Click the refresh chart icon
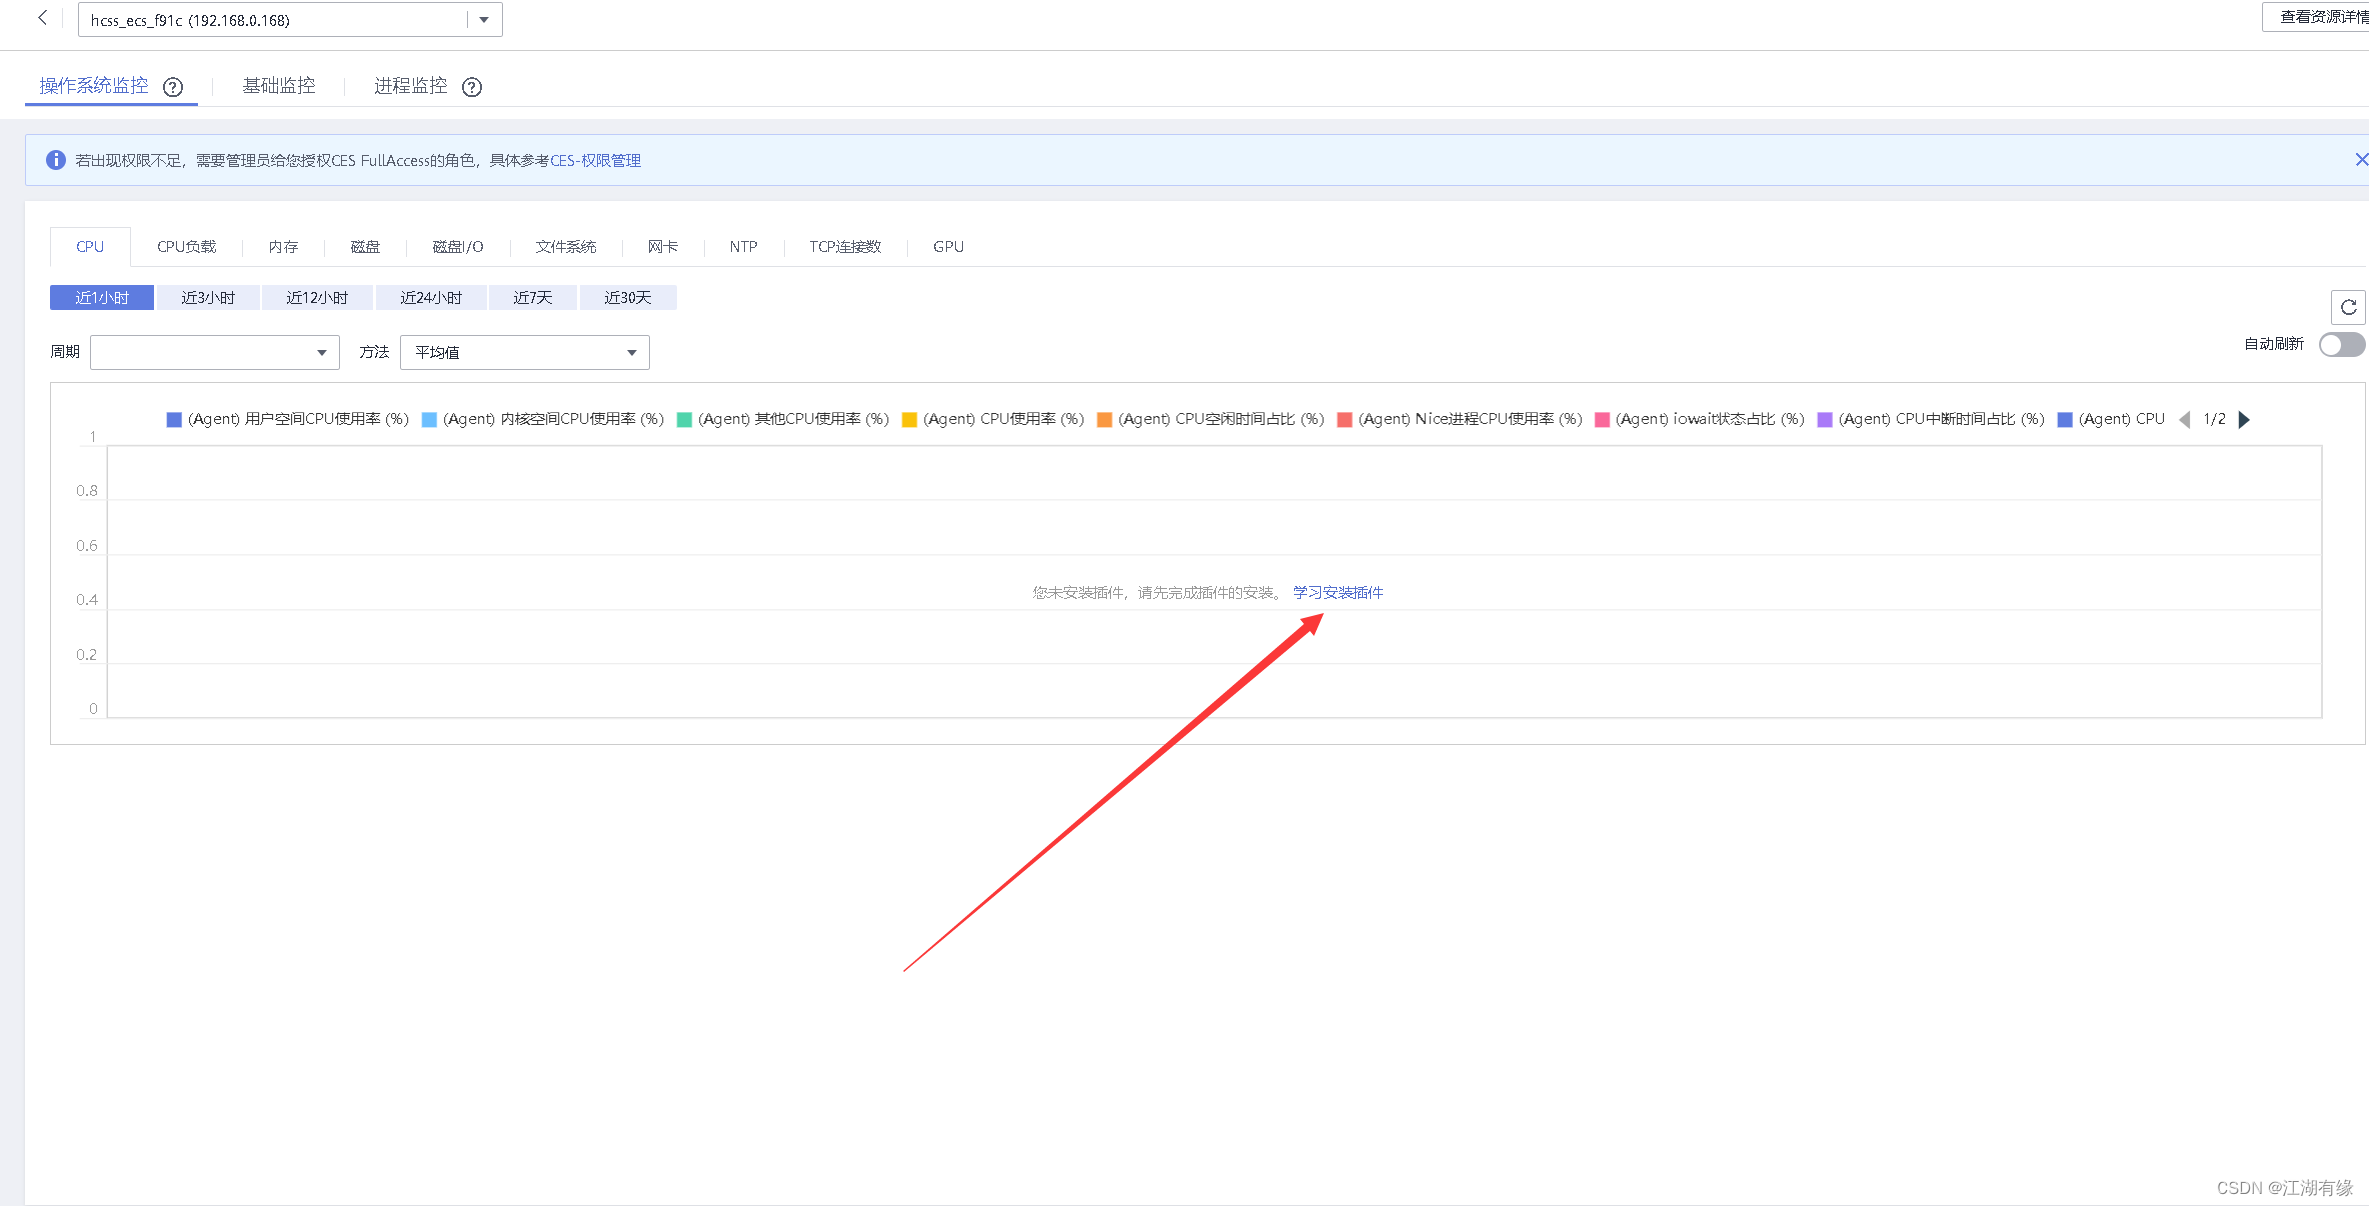The width and height of the screenshot is (2369, 1206). coord(2348,307)
